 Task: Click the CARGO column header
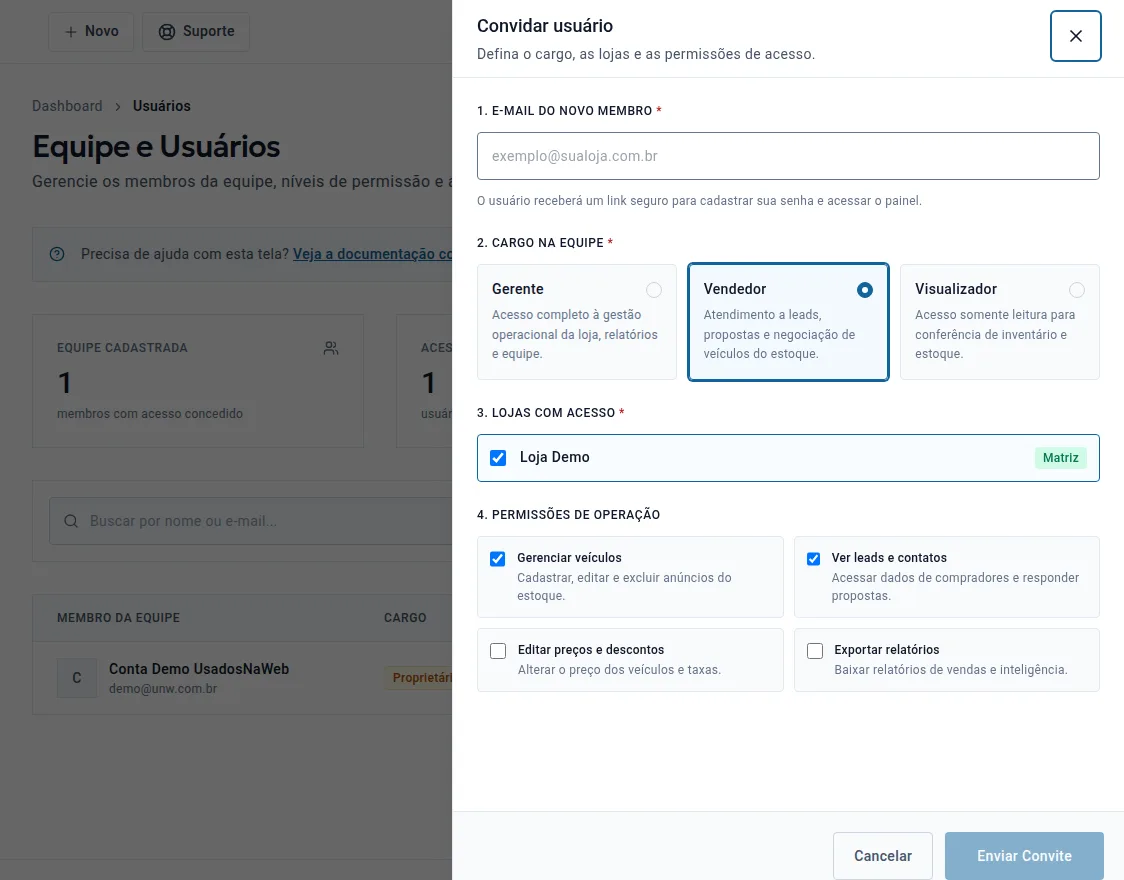405,618
